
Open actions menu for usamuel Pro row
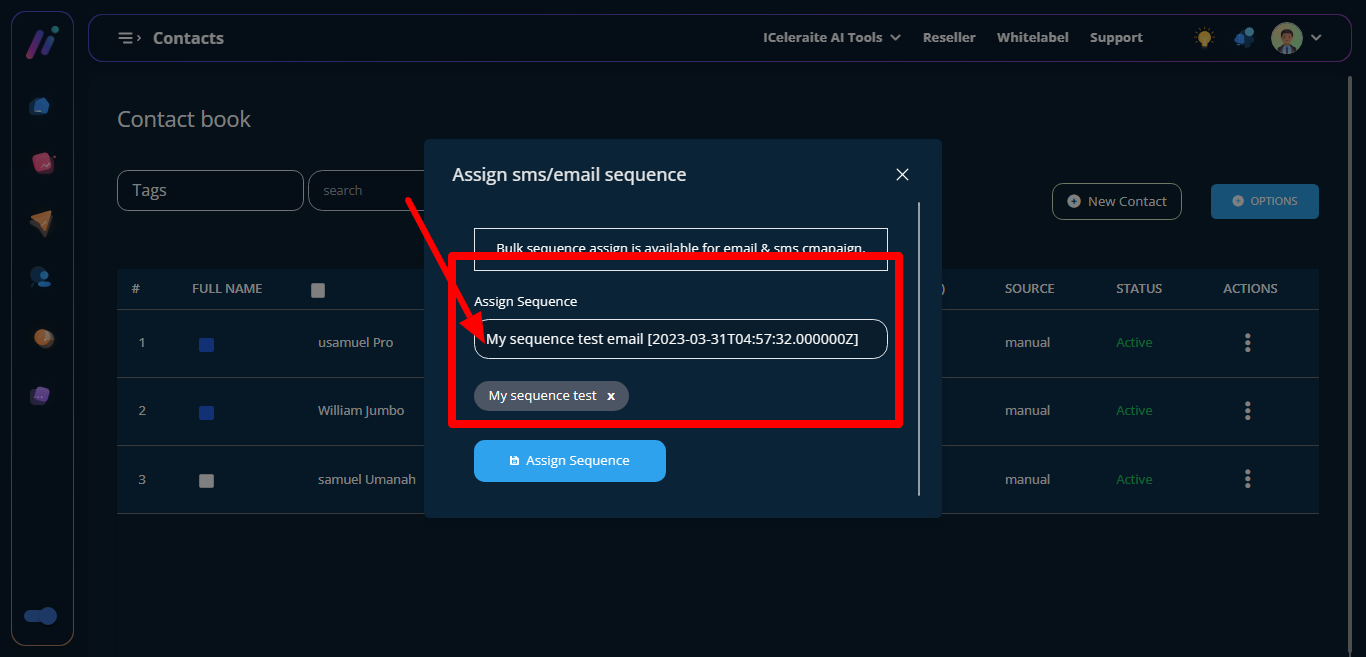click(1247, 343)
